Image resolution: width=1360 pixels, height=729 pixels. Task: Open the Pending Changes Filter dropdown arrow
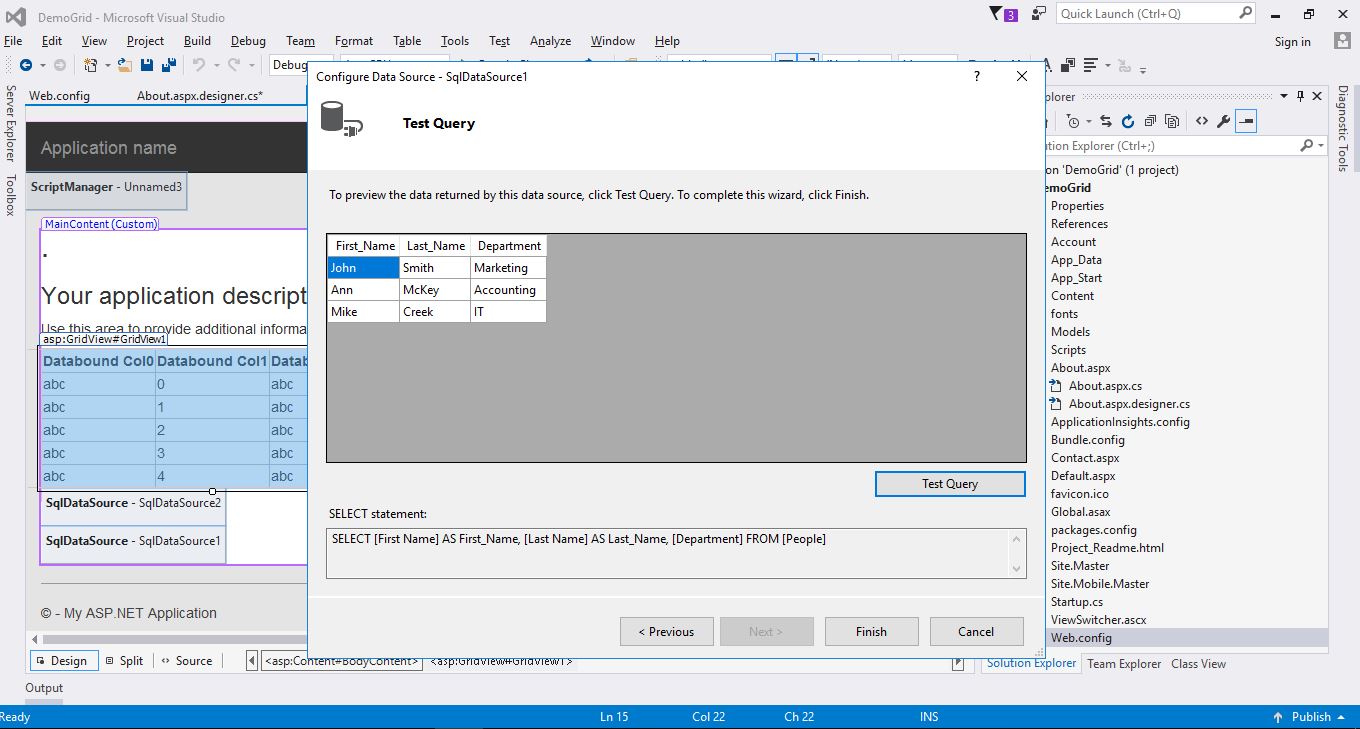(x=1087, y=122)
